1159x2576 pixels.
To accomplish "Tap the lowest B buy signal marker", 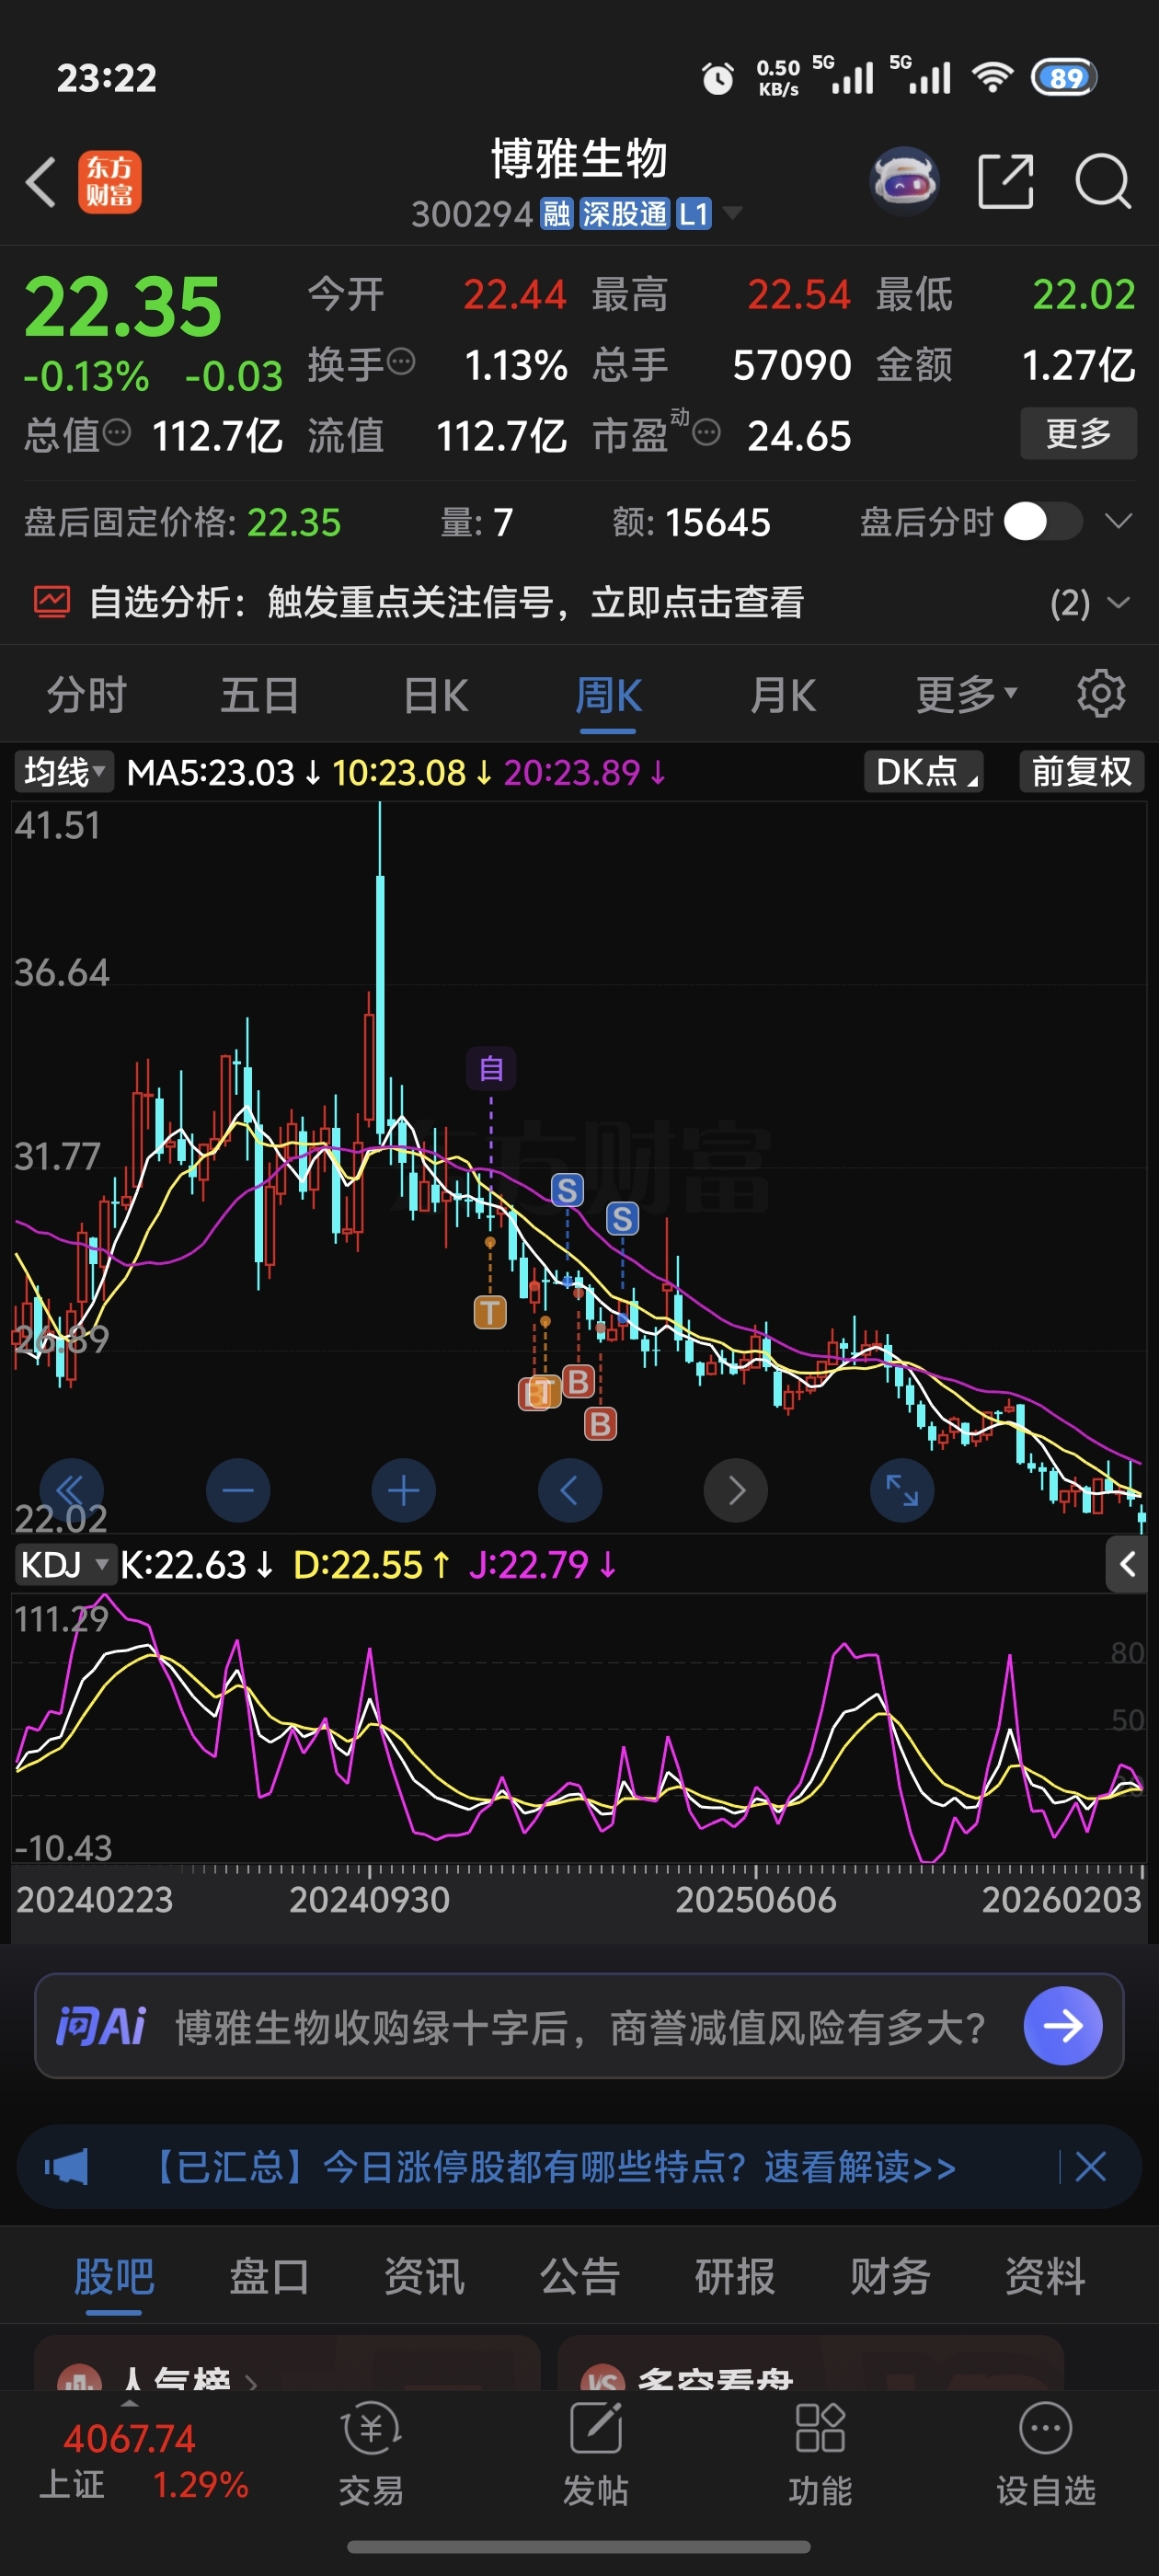I will pyautogui.click(x=600, y=1424).
